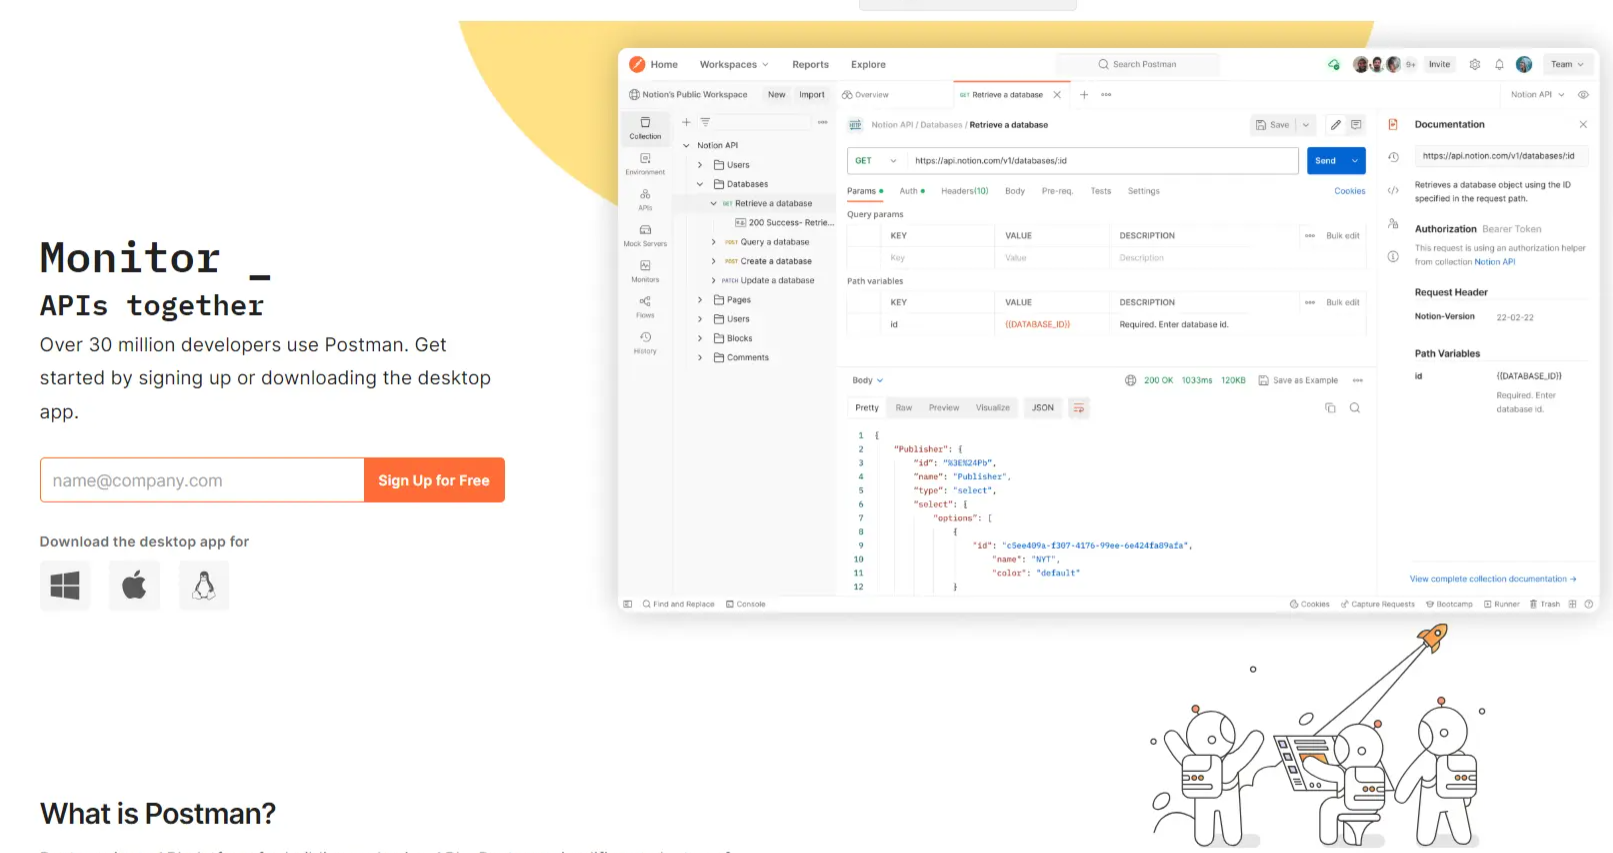
Task: Open the APIs sidebar panel
Action: click(645, 200)
